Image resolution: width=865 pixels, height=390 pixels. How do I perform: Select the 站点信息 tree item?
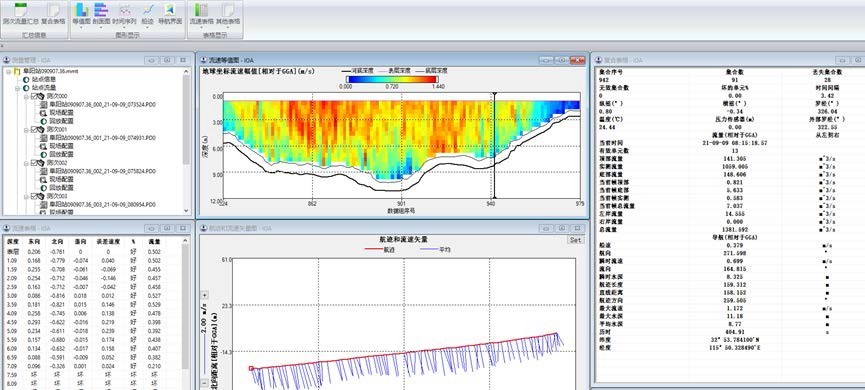point(44,79)
